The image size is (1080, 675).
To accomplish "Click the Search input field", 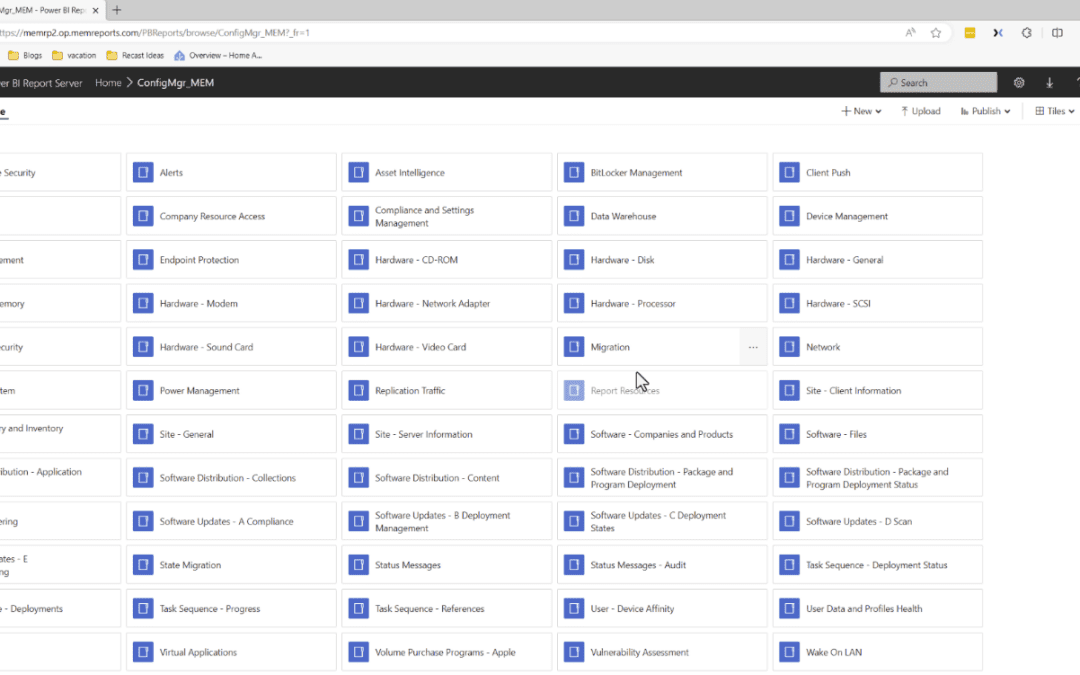I will [938, 83].
